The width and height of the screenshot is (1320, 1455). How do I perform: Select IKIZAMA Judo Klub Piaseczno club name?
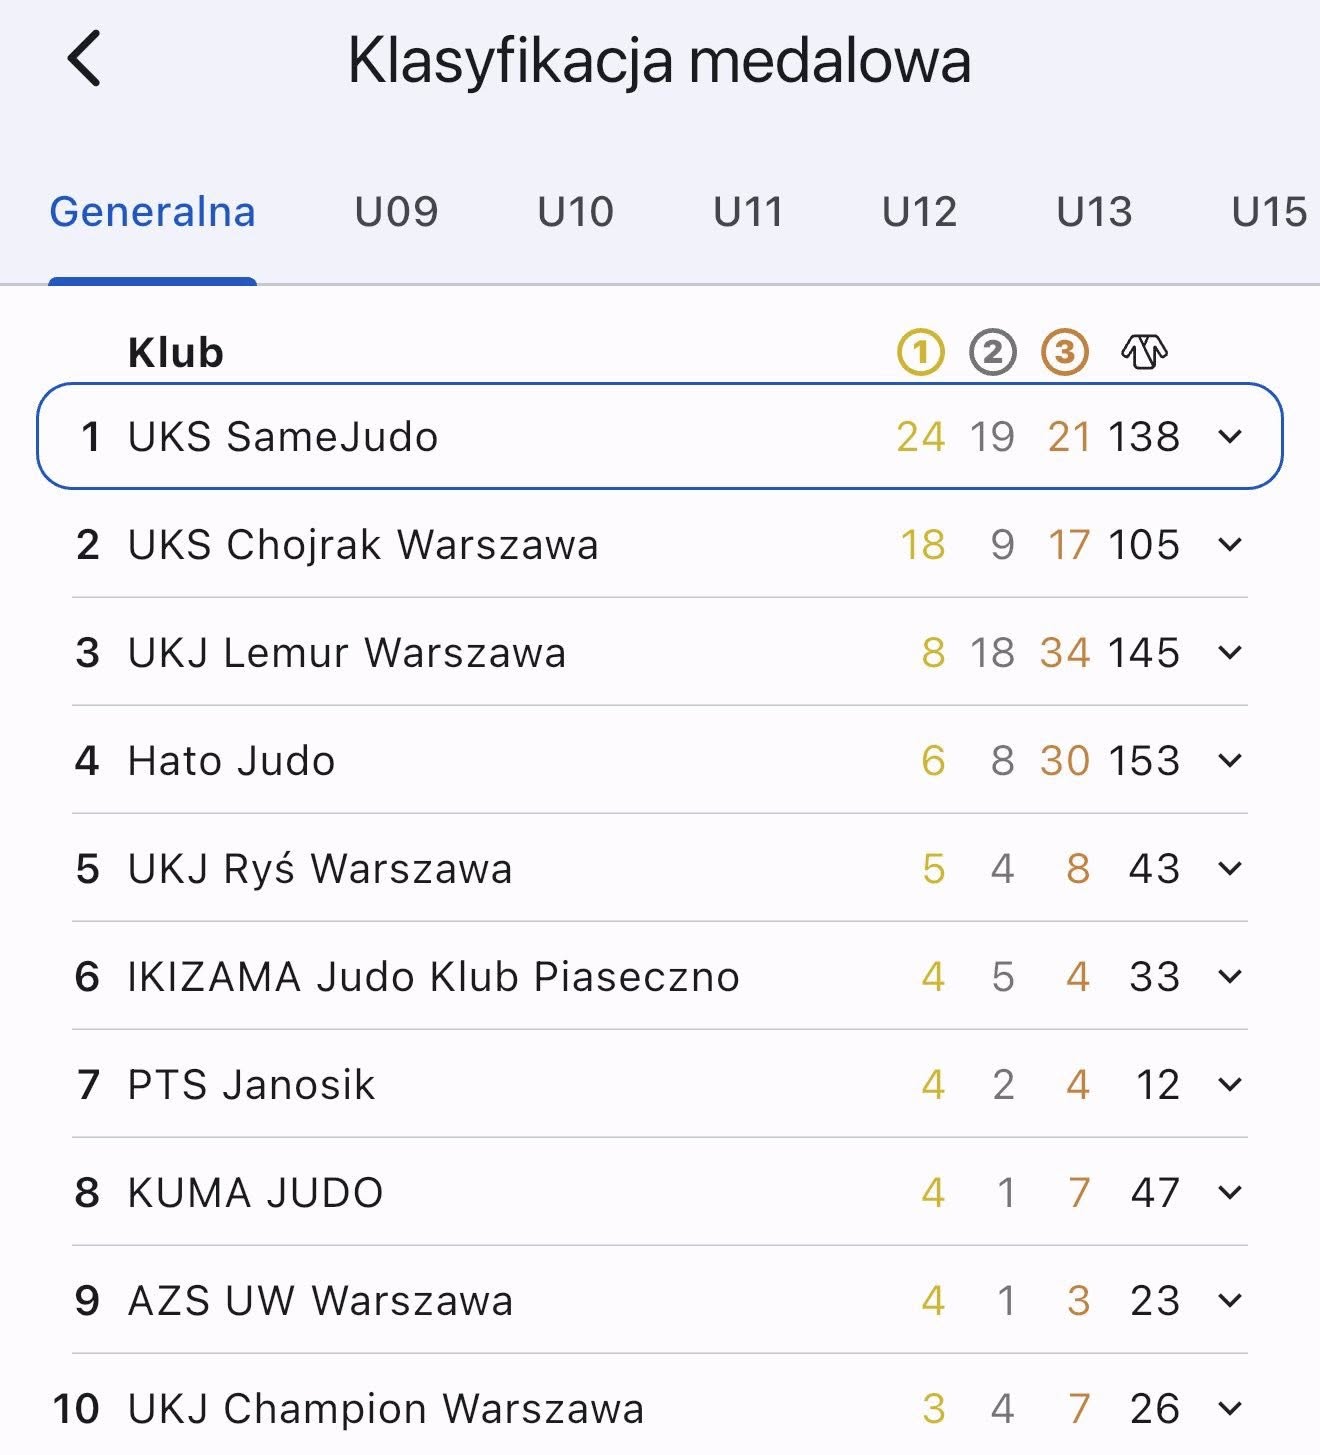pyautogui.click(x=433, y=977)
